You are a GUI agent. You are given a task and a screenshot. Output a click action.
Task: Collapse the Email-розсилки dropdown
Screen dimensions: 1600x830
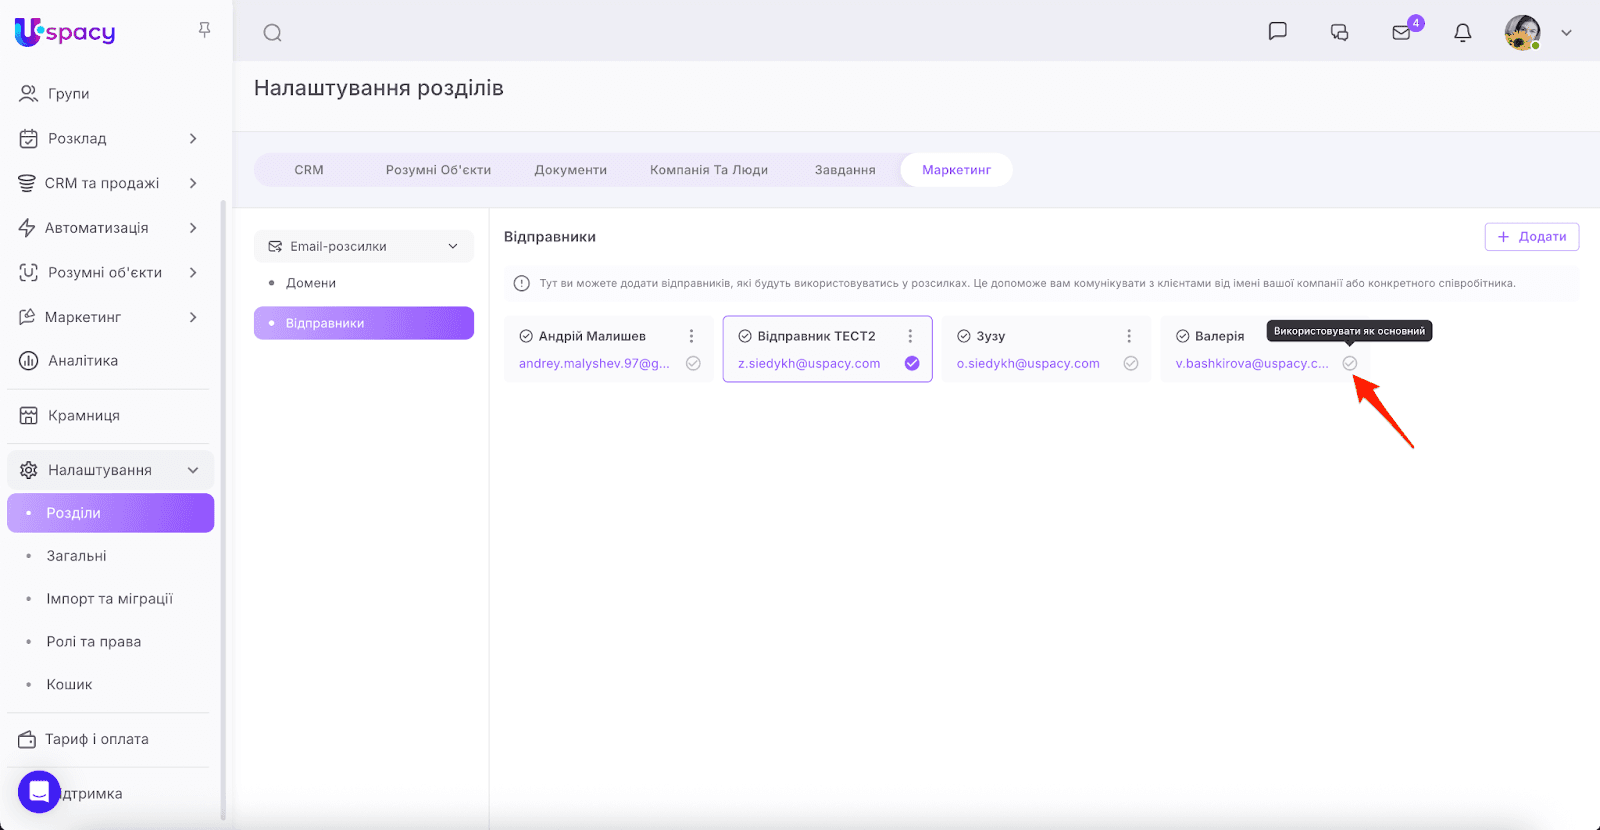[453, 246]
